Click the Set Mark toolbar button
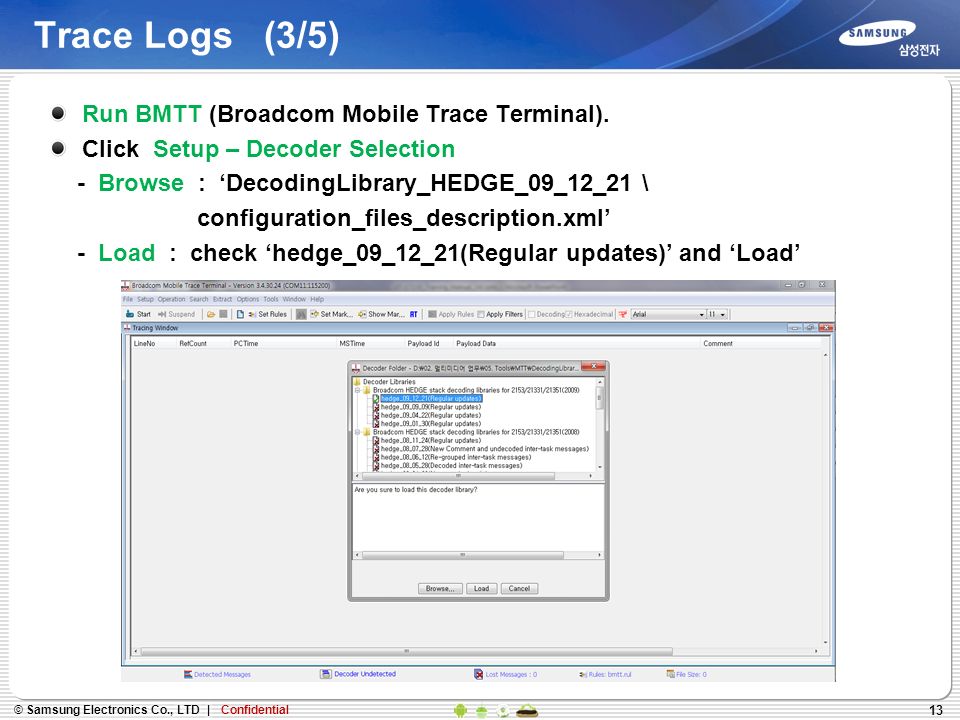 pos(331,314)
